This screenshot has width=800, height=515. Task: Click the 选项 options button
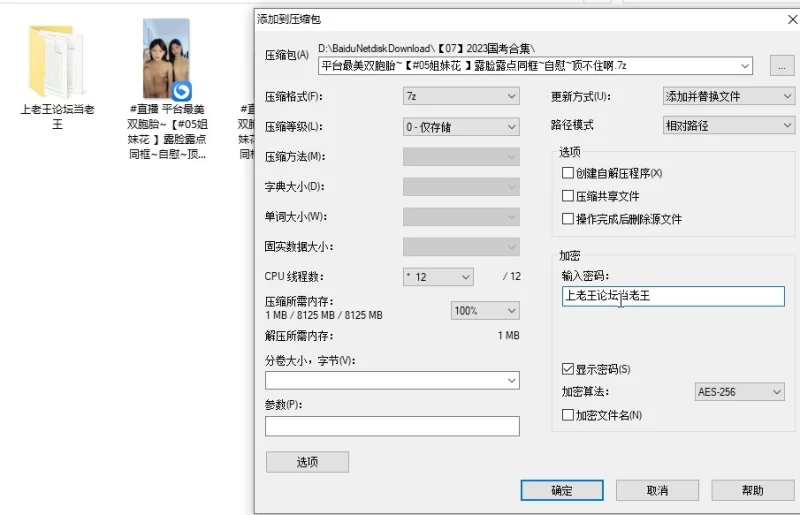(x=307, y=462)
